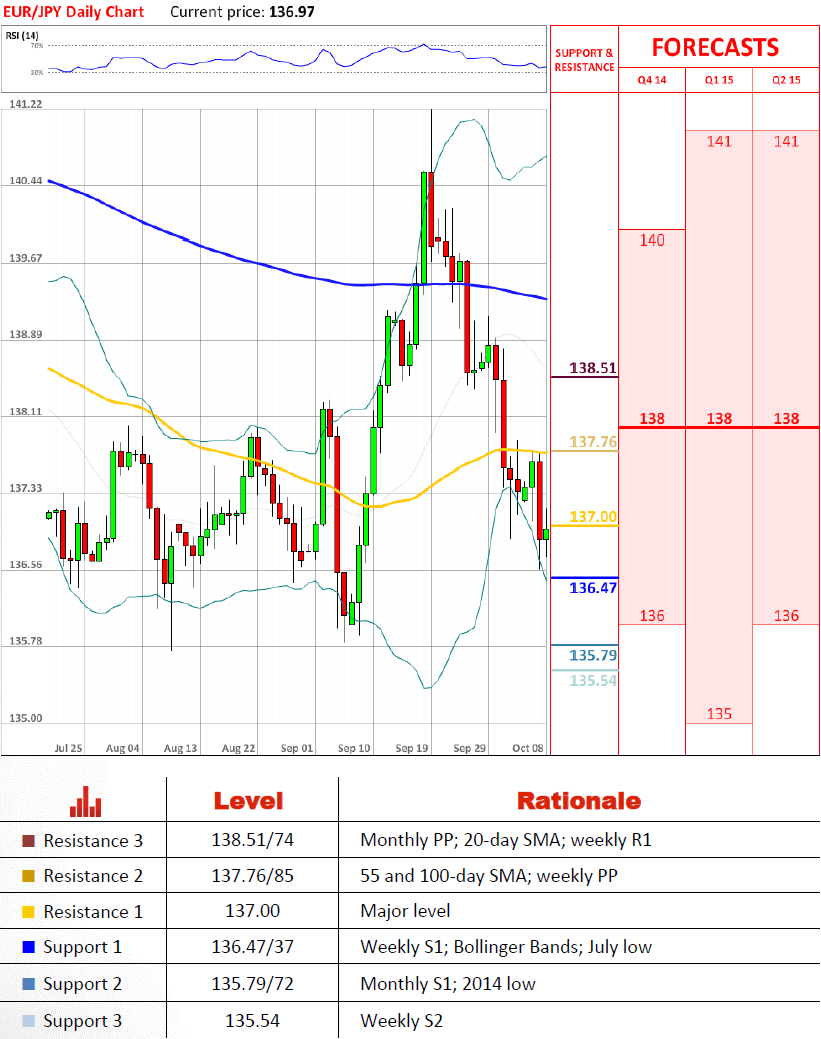Click the 137.00 resistance level label

(x=593, y=517)
